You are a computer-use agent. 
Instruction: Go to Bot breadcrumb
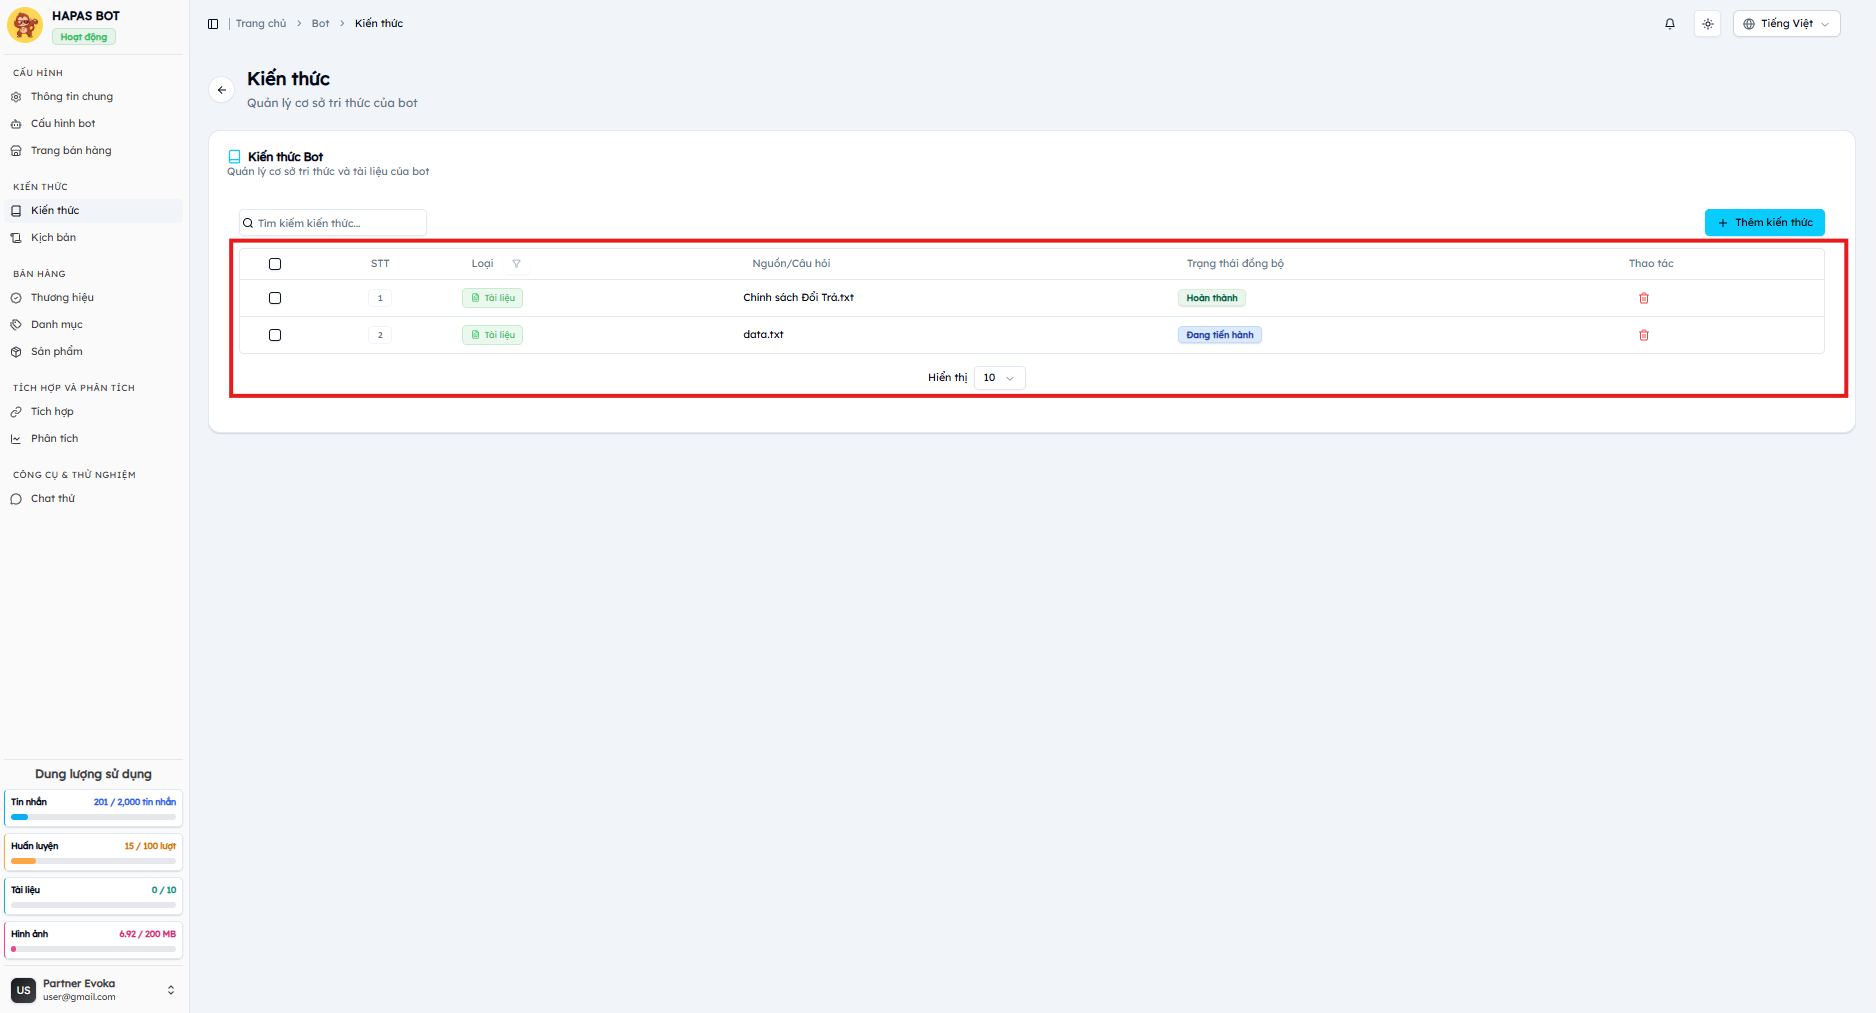pos(320,24)
